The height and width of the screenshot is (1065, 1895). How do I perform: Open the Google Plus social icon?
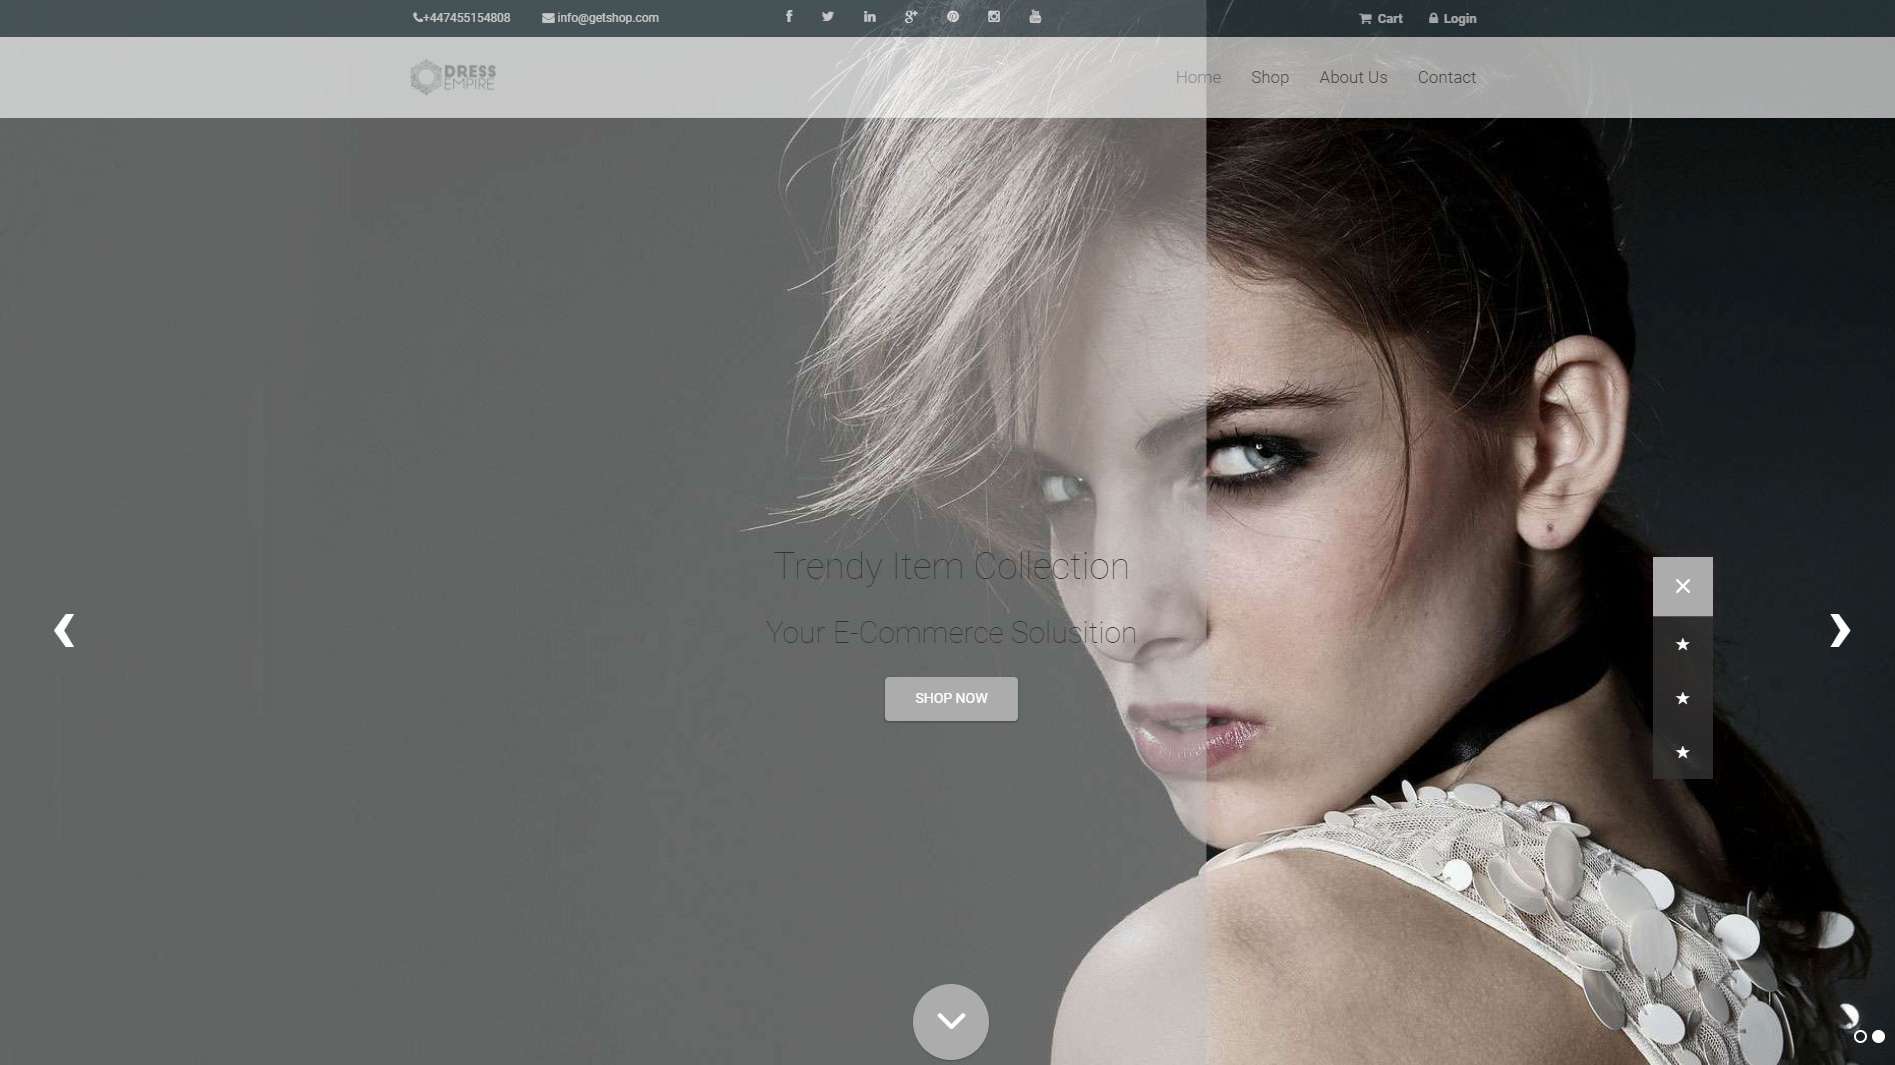(911, 17)
